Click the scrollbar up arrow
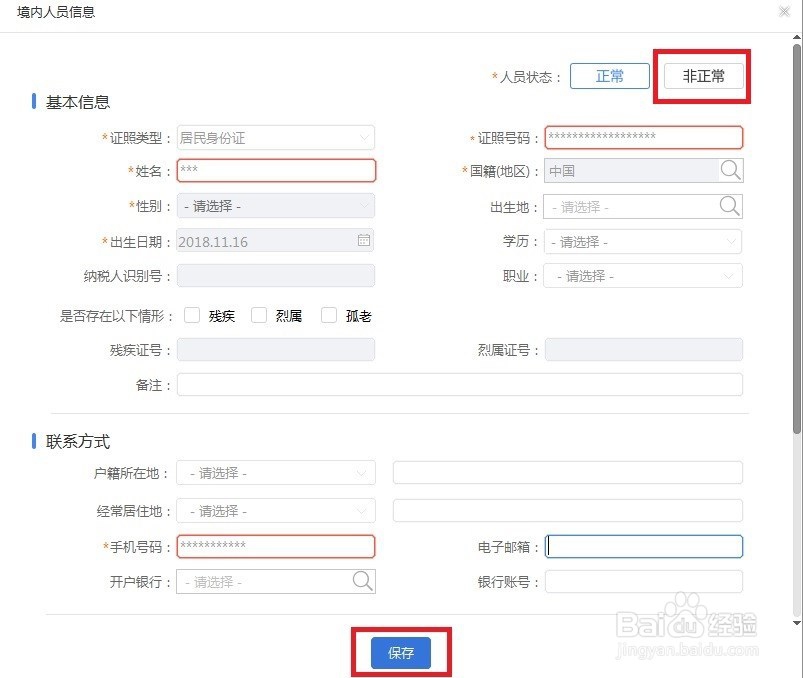Image resolution: width=803 pixels, height=678 pixels. point(797,37)
